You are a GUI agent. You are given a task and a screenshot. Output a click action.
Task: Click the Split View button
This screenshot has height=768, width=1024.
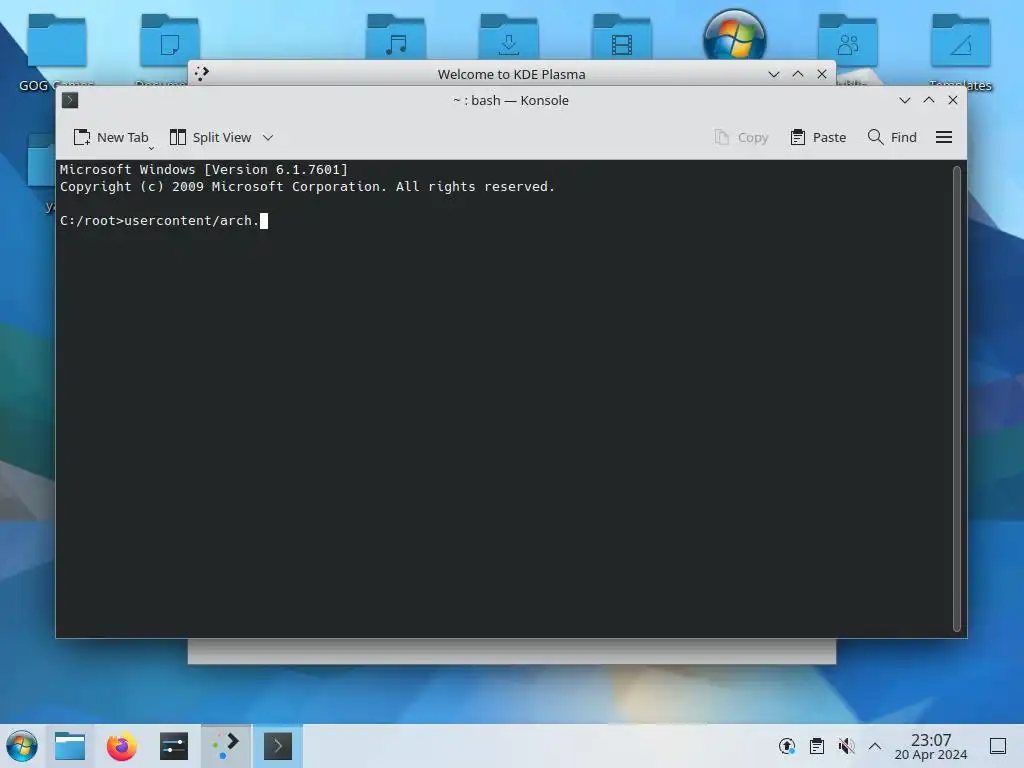[x=210, y=137]
